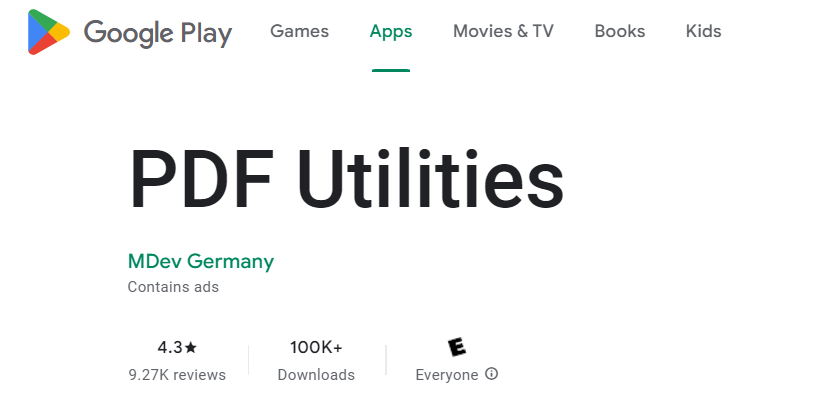820x409 pixels.
Task: Open the Kids tab
Action: point(703,31)
